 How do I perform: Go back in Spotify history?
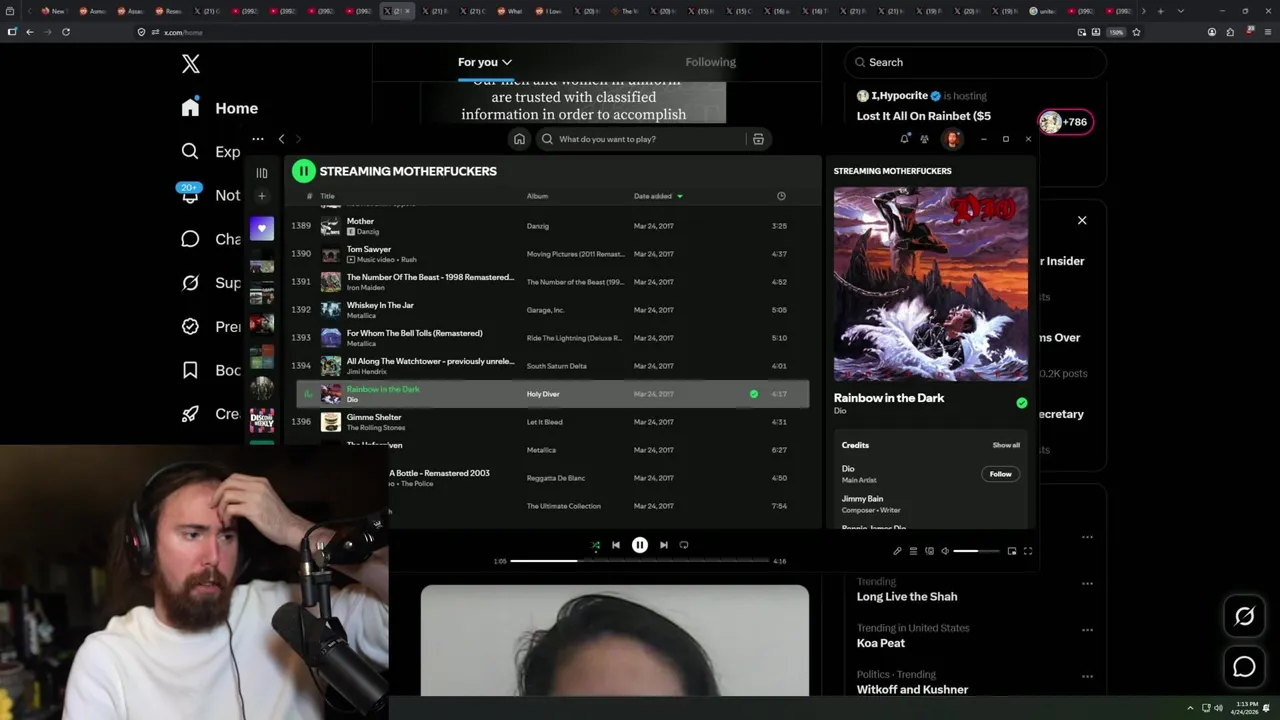click(x=281, y=139)
